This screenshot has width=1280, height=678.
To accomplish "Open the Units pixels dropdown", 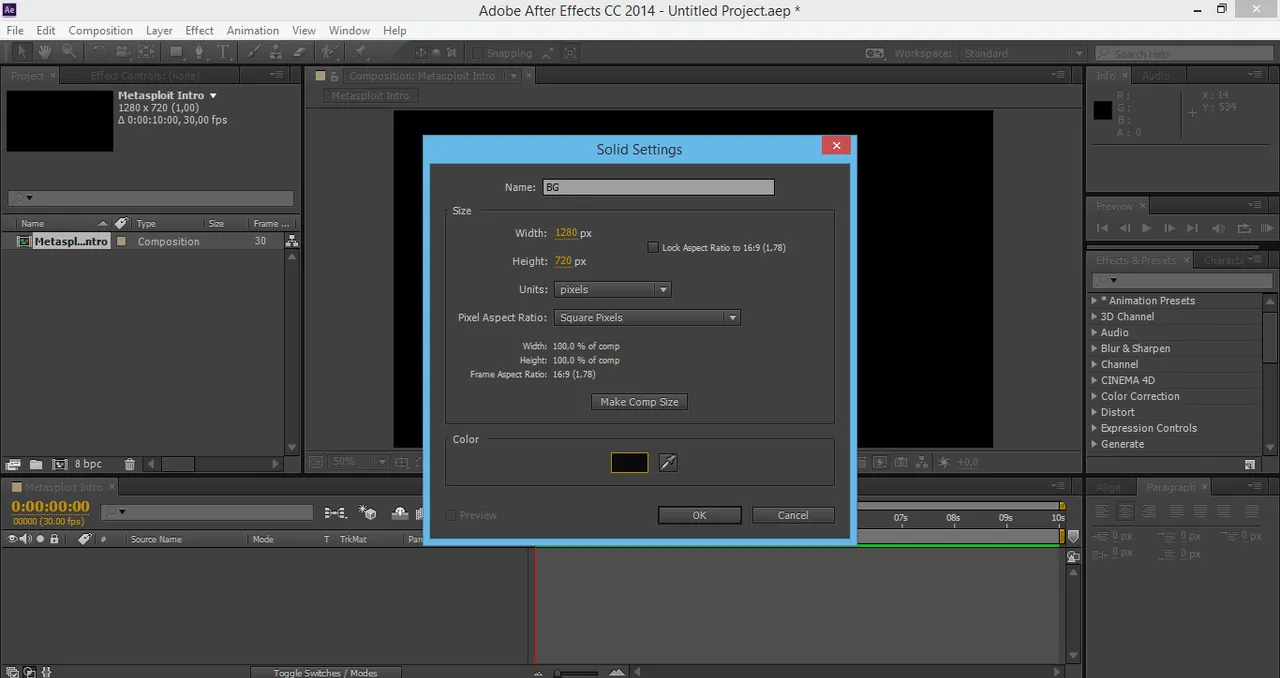I will point(612,289).
